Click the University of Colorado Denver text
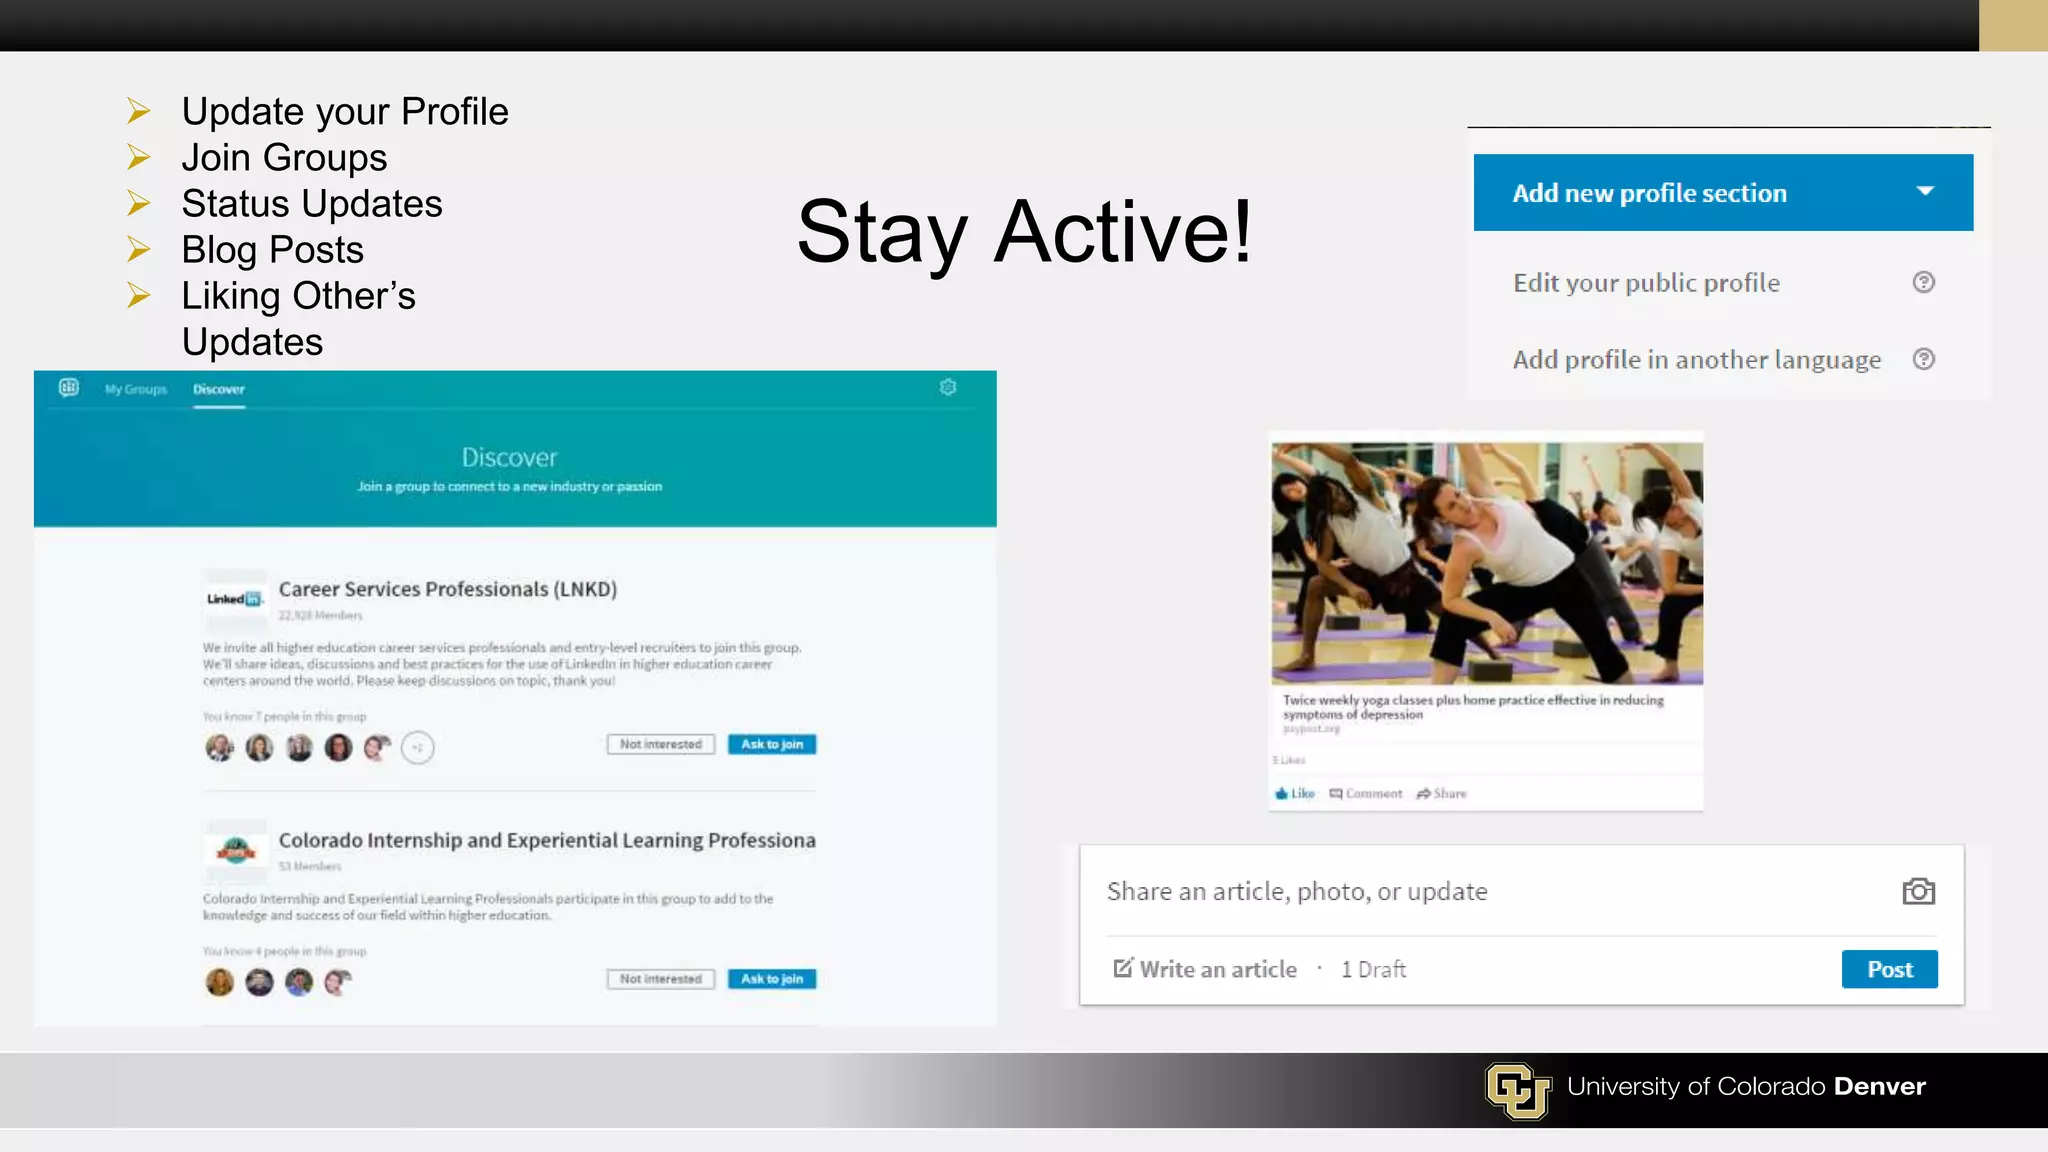This screenshot has height=1152, width=2048. [x=1746, y=1086]
